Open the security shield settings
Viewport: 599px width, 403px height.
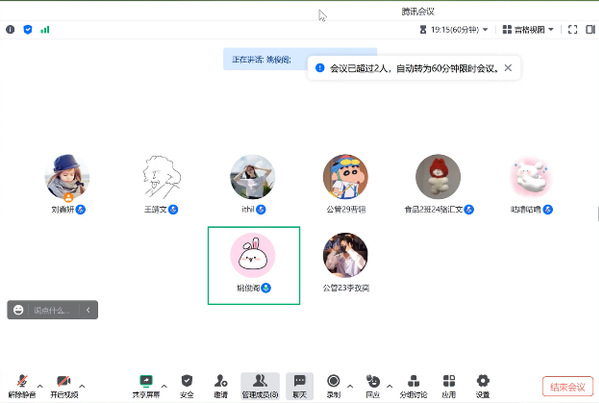point(187,386)
